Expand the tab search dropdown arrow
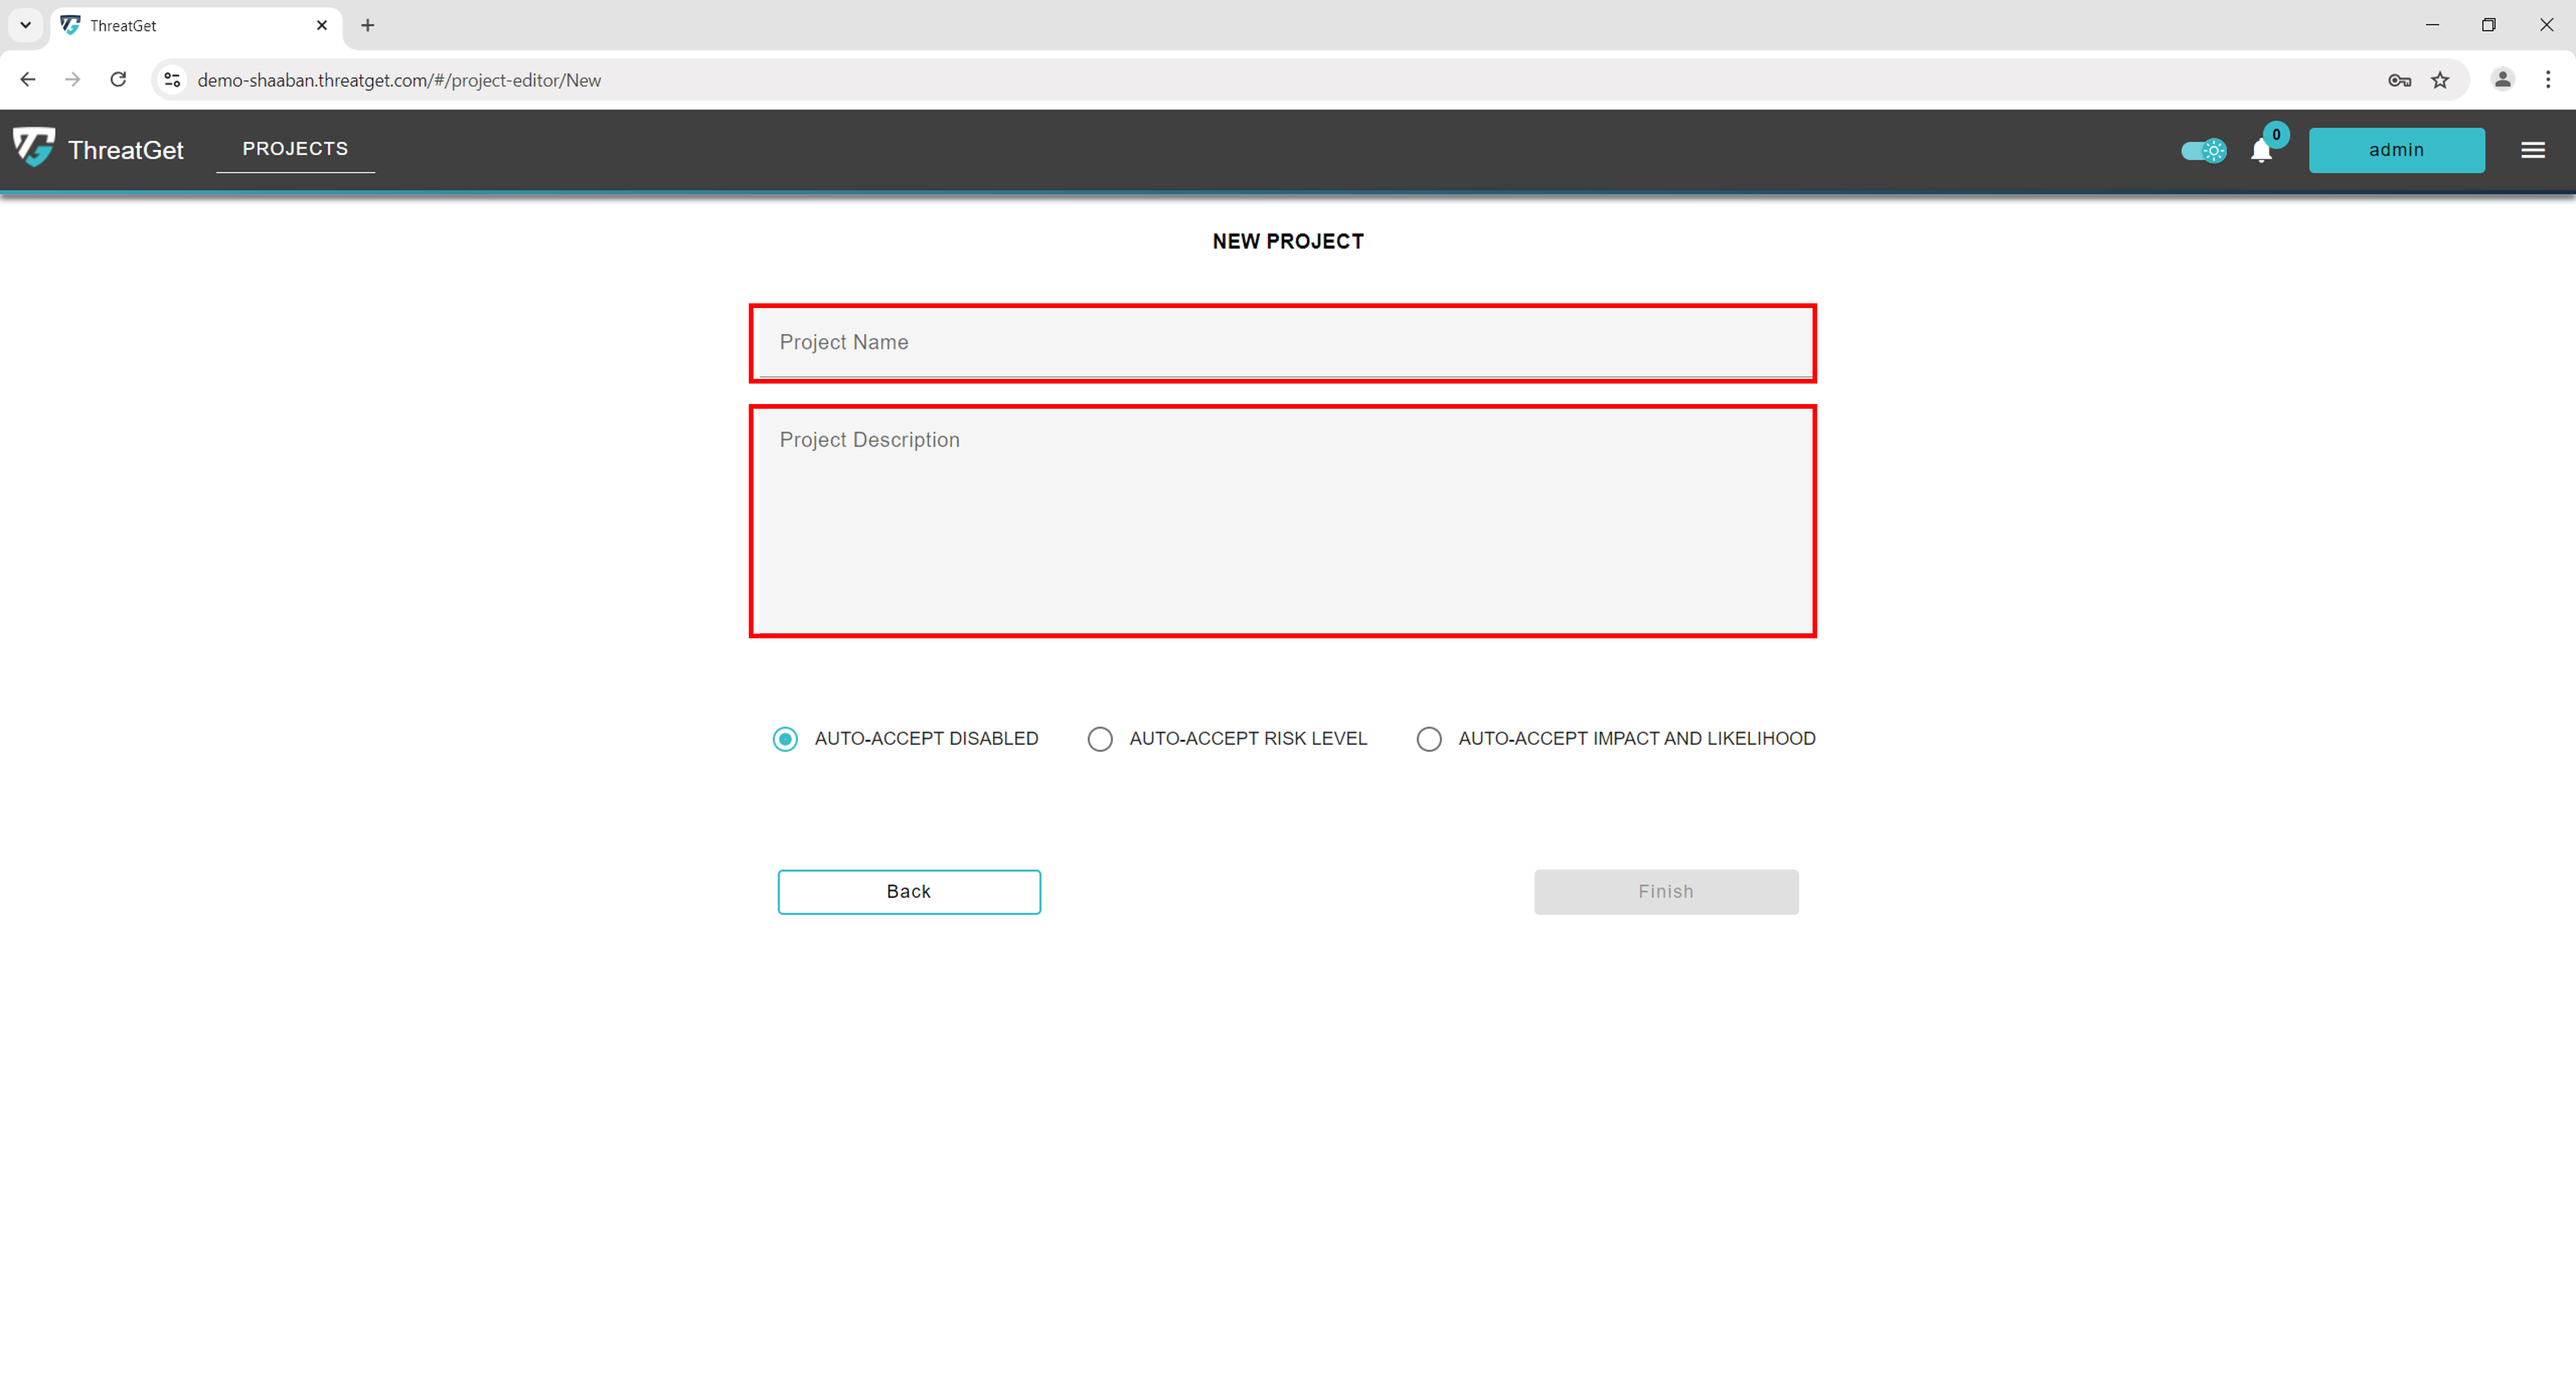This screenshot has width=2576, height=1399. coord(26,25)
